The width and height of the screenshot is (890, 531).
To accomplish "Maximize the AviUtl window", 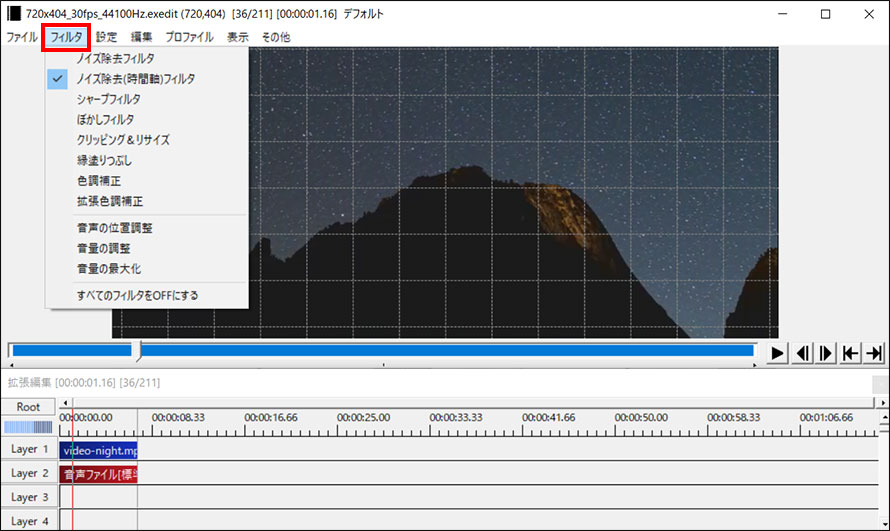I will coord(826,14).
